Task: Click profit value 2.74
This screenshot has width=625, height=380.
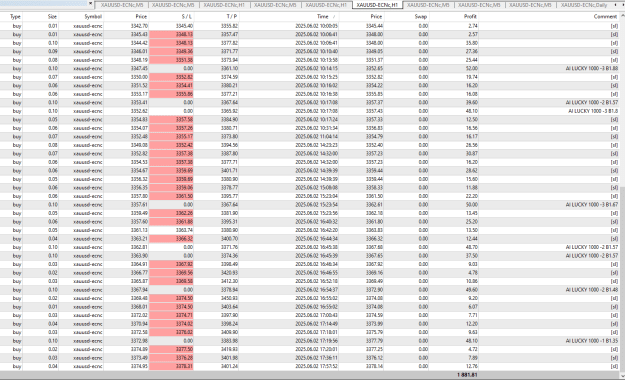Action: (473, 26)
